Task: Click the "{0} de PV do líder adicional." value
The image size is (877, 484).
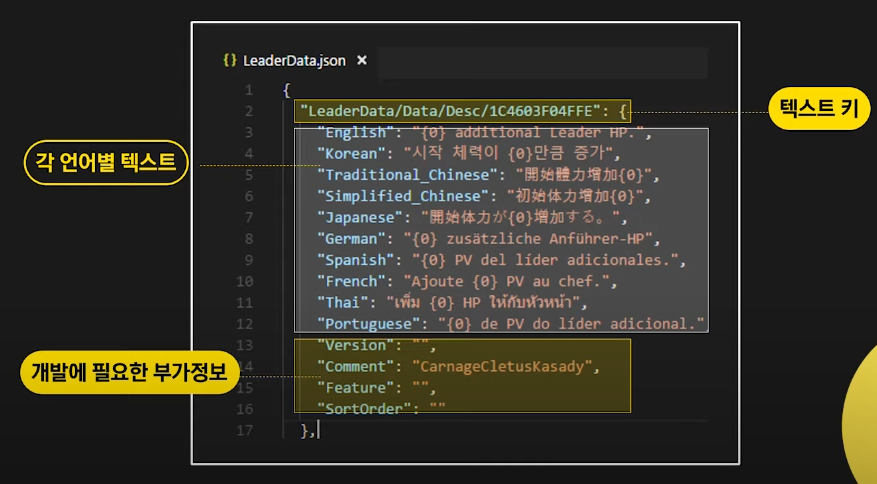Action: pyautogui.click(x=571, y=324)
